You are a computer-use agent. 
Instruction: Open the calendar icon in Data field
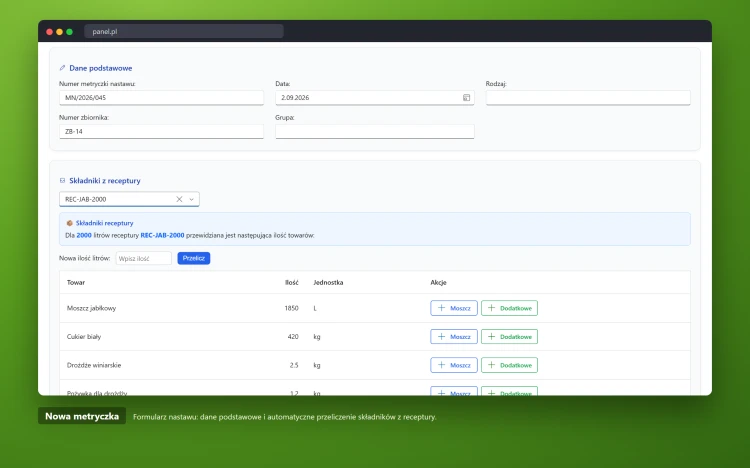(x=466, y=98)
